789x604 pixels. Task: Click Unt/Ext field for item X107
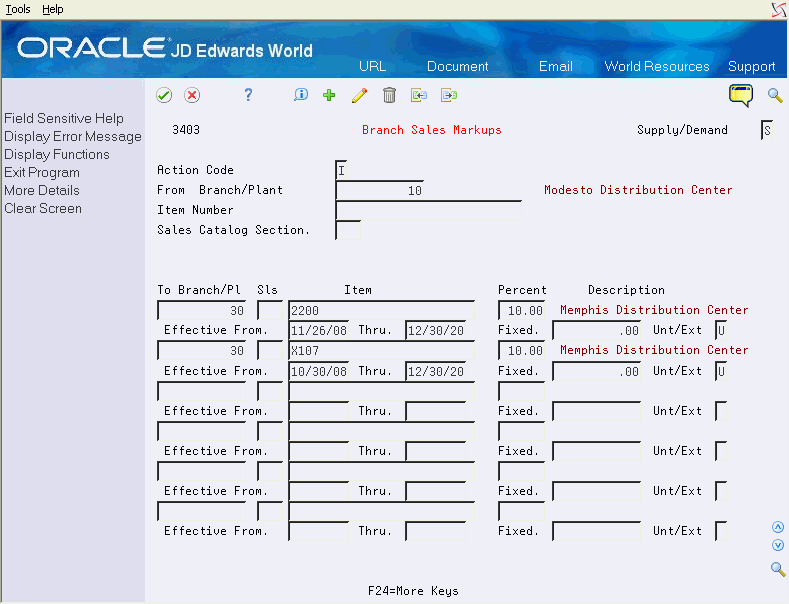tap(721, 371)
